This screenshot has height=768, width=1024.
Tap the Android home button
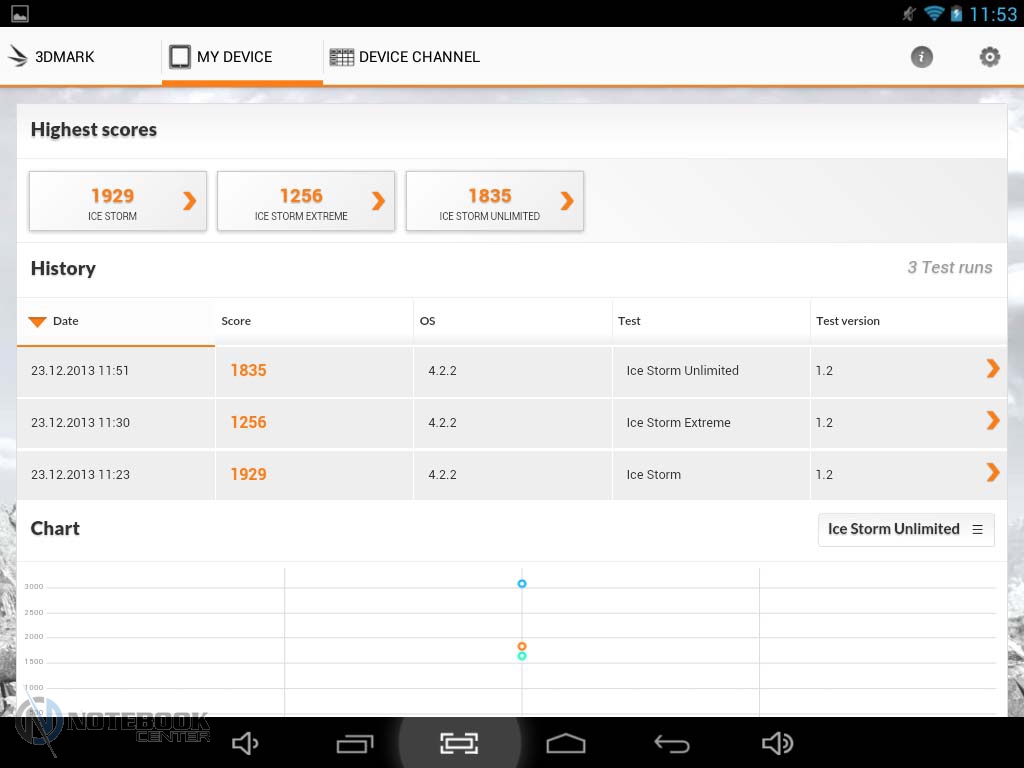(565, 743)
